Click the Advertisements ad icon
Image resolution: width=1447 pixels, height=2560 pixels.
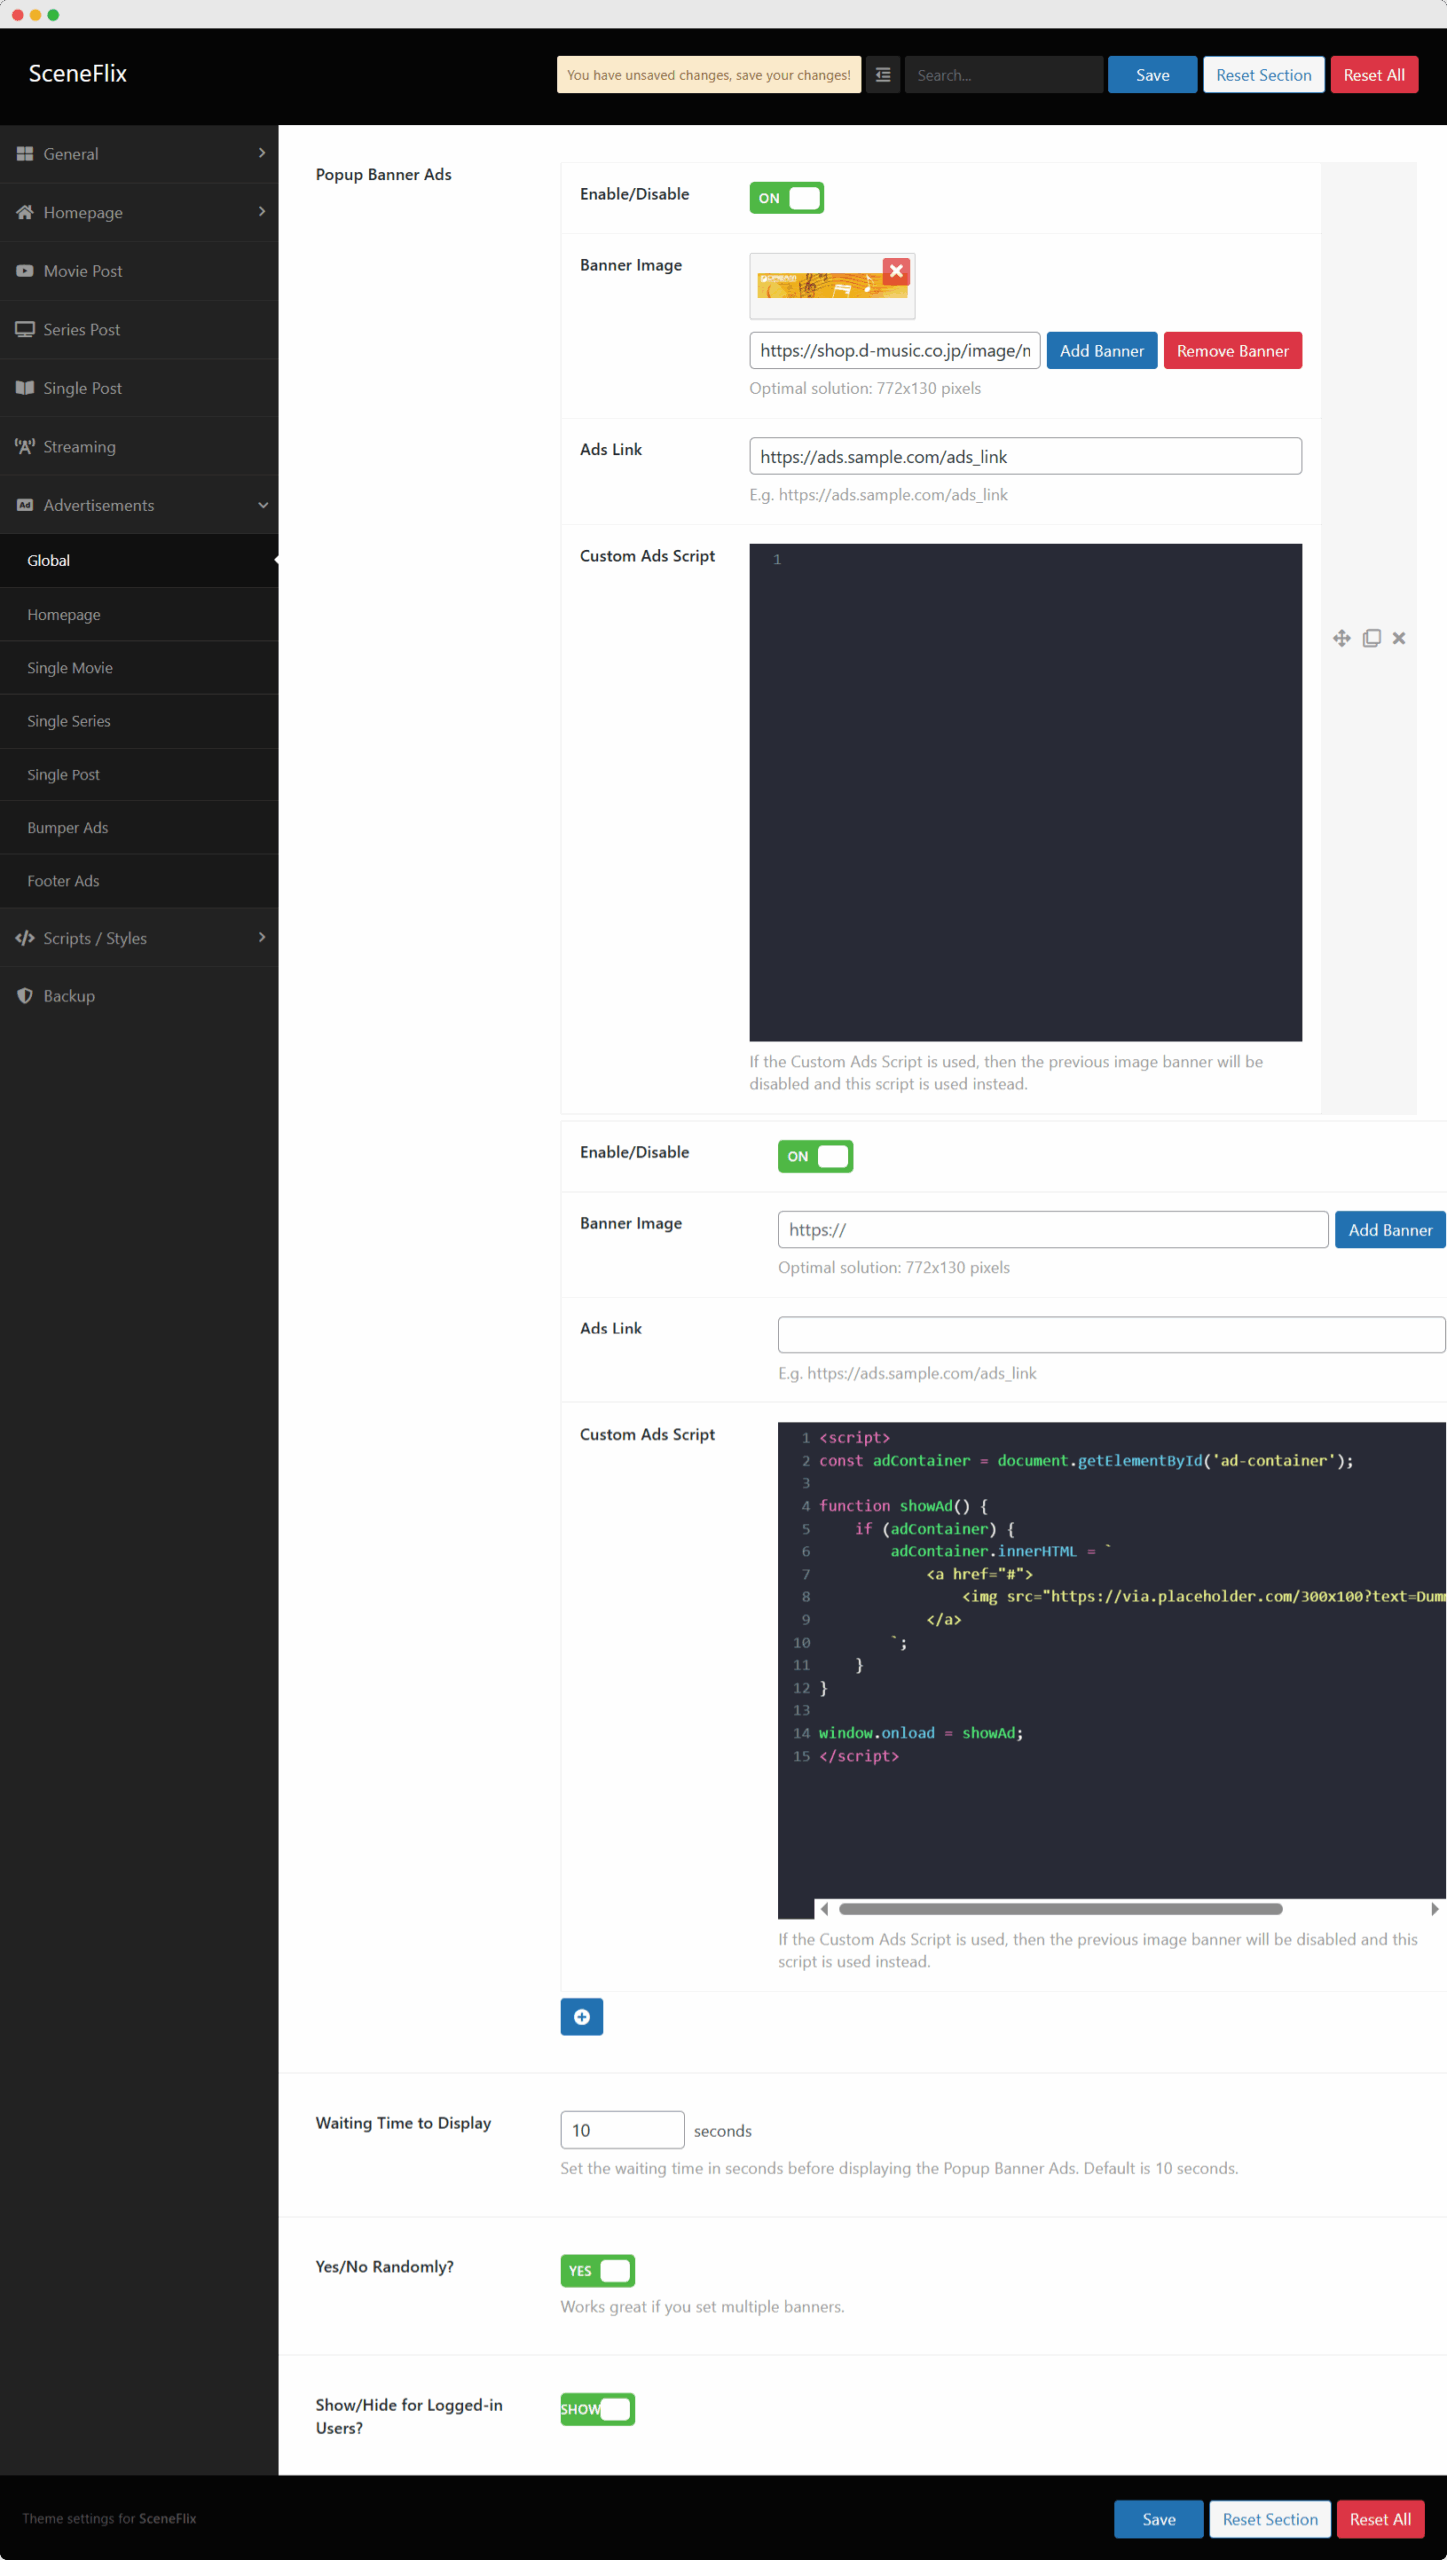25,505
